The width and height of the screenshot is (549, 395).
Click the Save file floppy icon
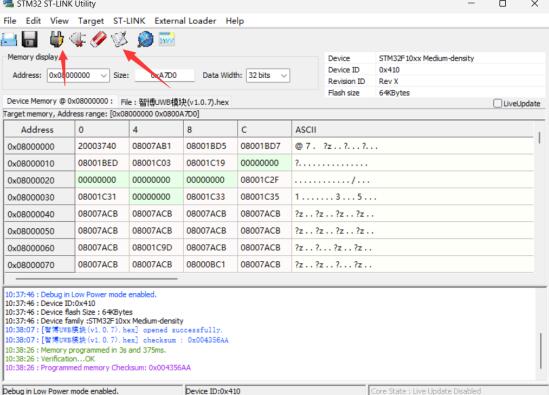[30, 39]
